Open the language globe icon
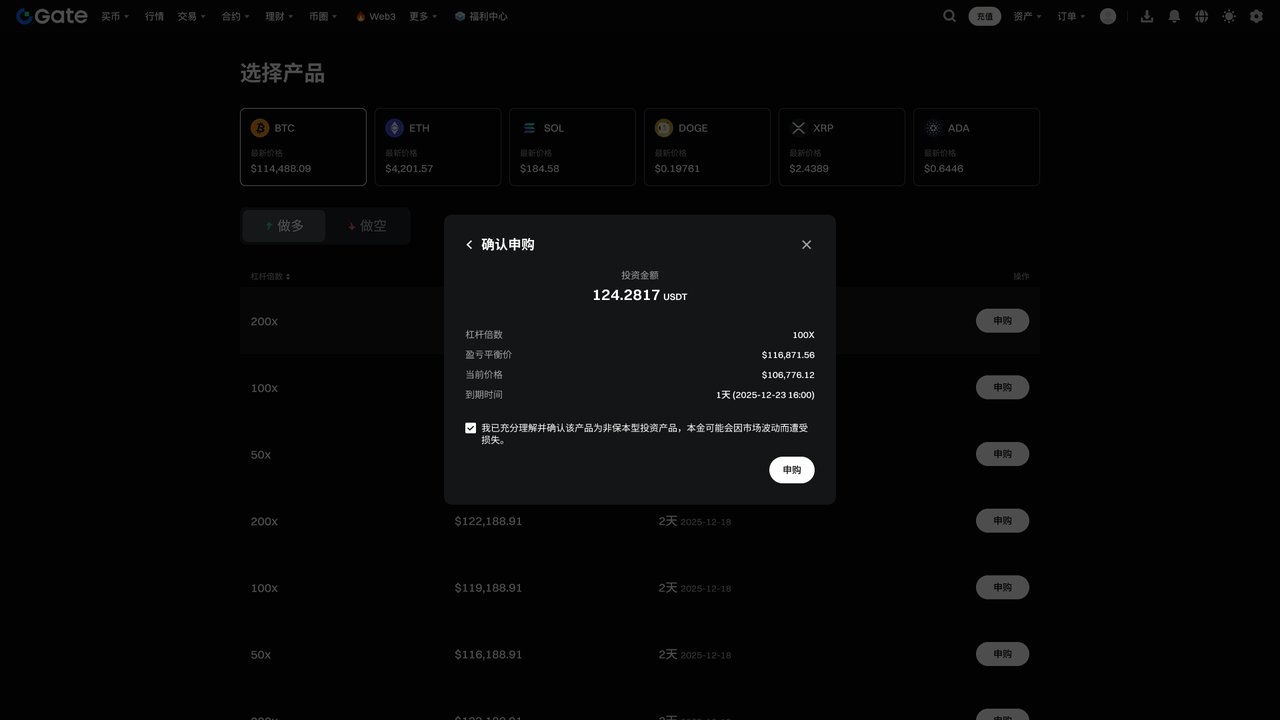 pos(1201,16)
